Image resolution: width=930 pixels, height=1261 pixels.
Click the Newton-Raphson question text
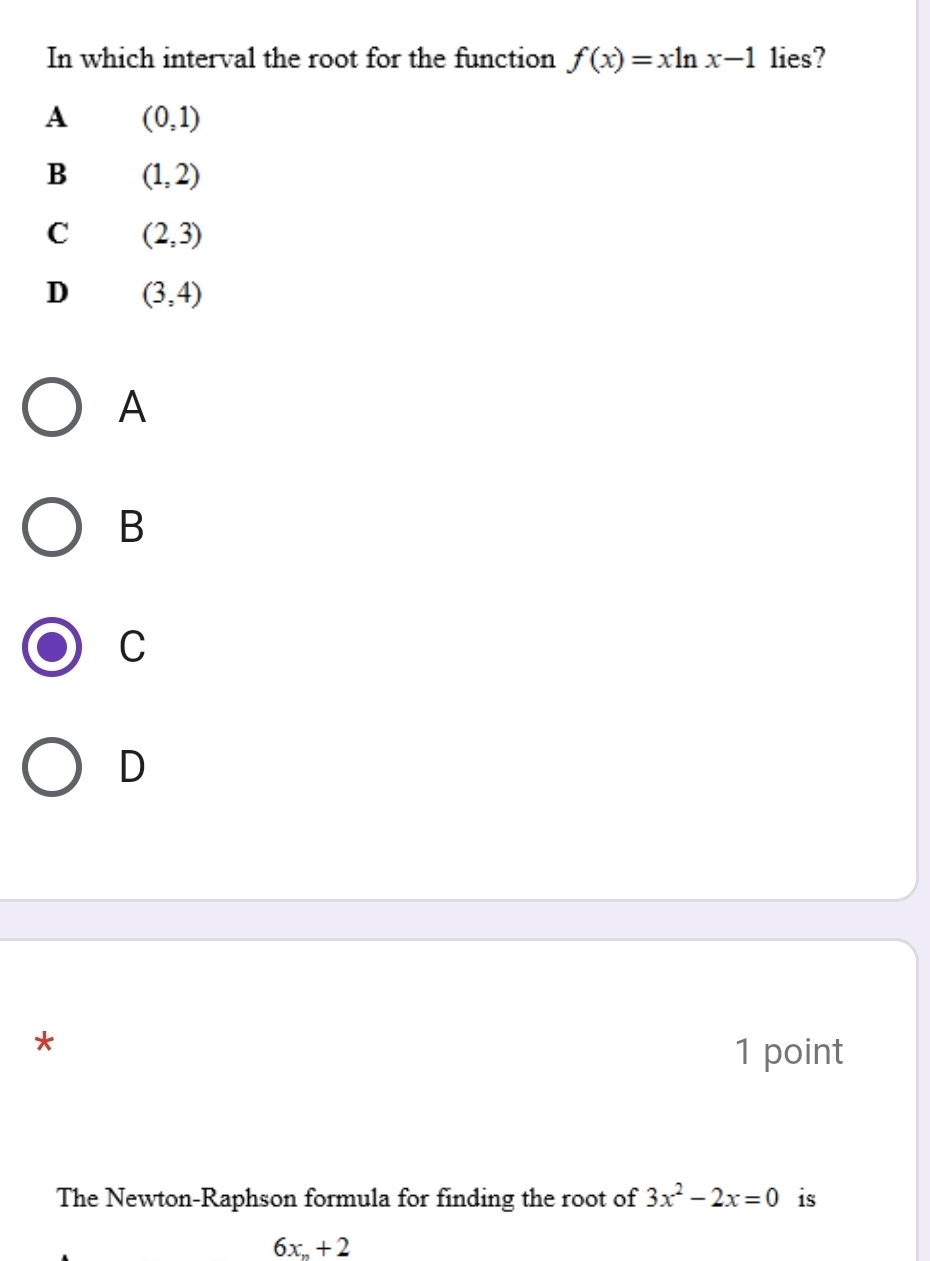coord(436,1197)
